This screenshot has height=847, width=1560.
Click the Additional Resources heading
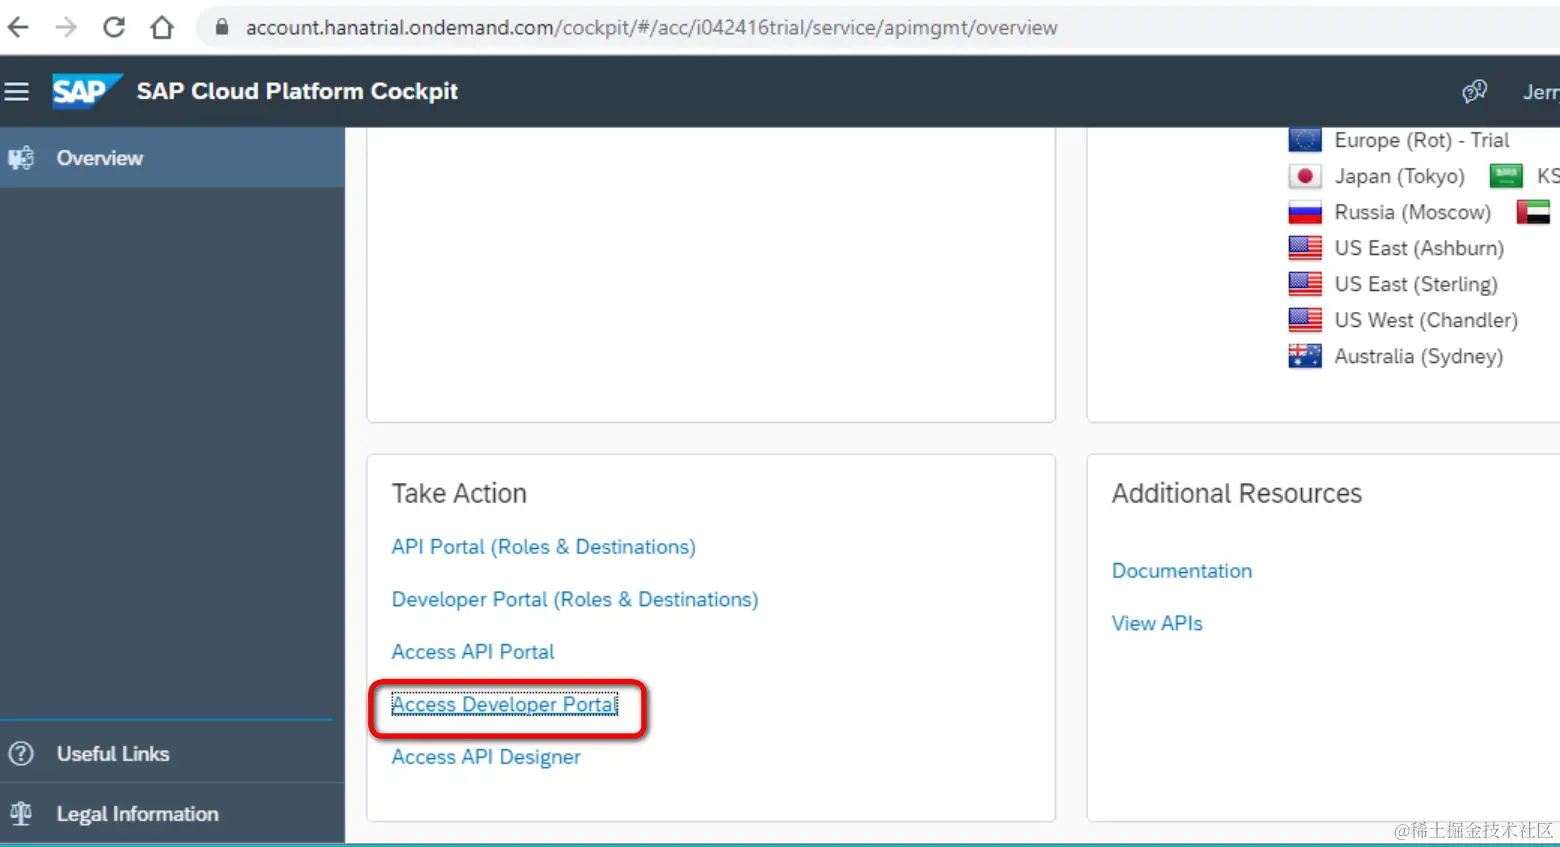pos(1237,493)
